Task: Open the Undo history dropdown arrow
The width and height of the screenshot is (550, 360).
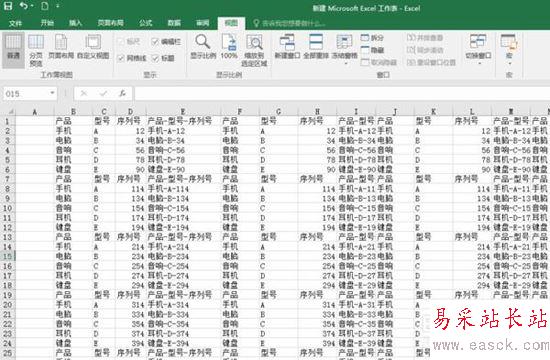Action: (32, 6)
